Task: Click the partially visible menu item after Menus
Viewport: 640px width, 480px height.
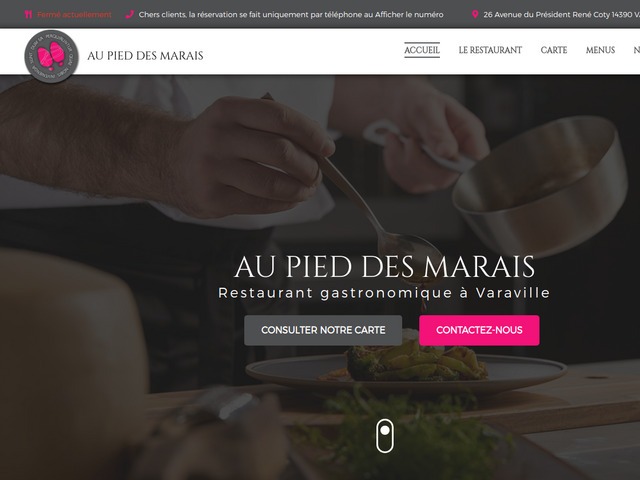Action: tap(636, 50)
